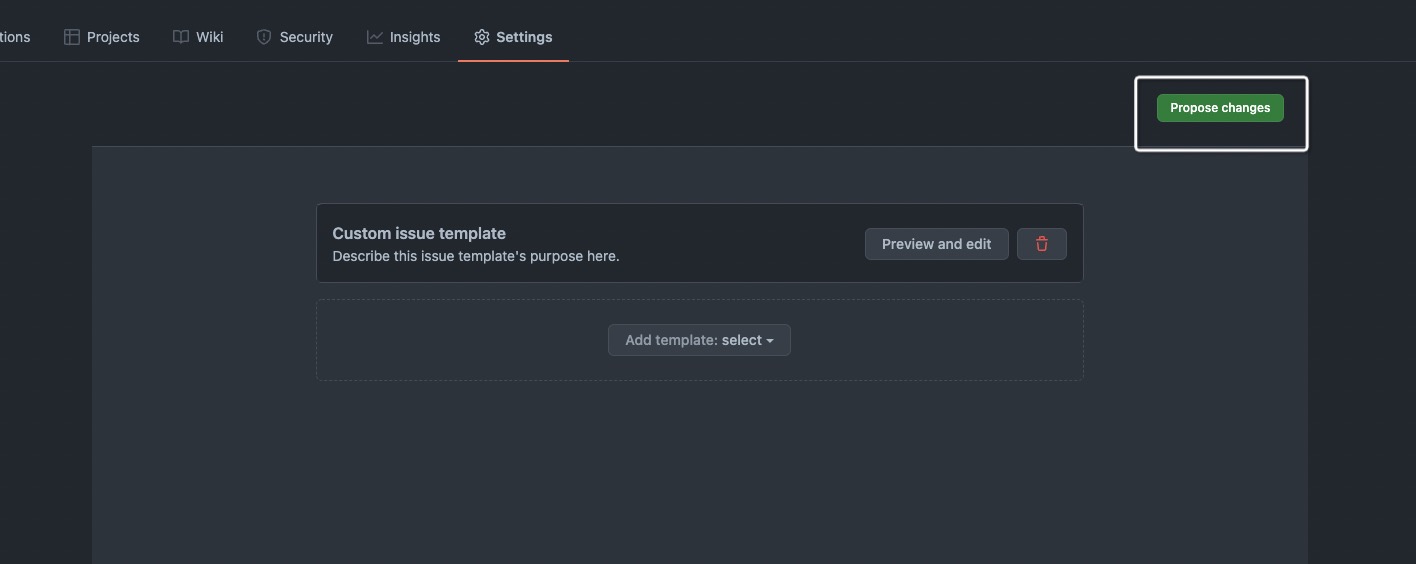Click the green Propose changes button
This screenshot has height=564, width=1416.
coord(1220,108)
